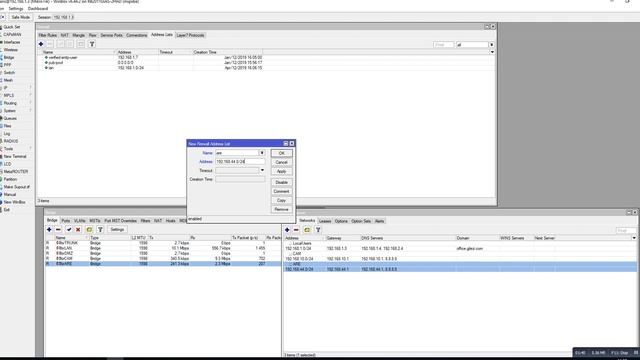Open the 'all' filter dropdown in Firewall window
Image resolution: width=640 pixels, height=360 pixels.
click(x=491, y=44)
